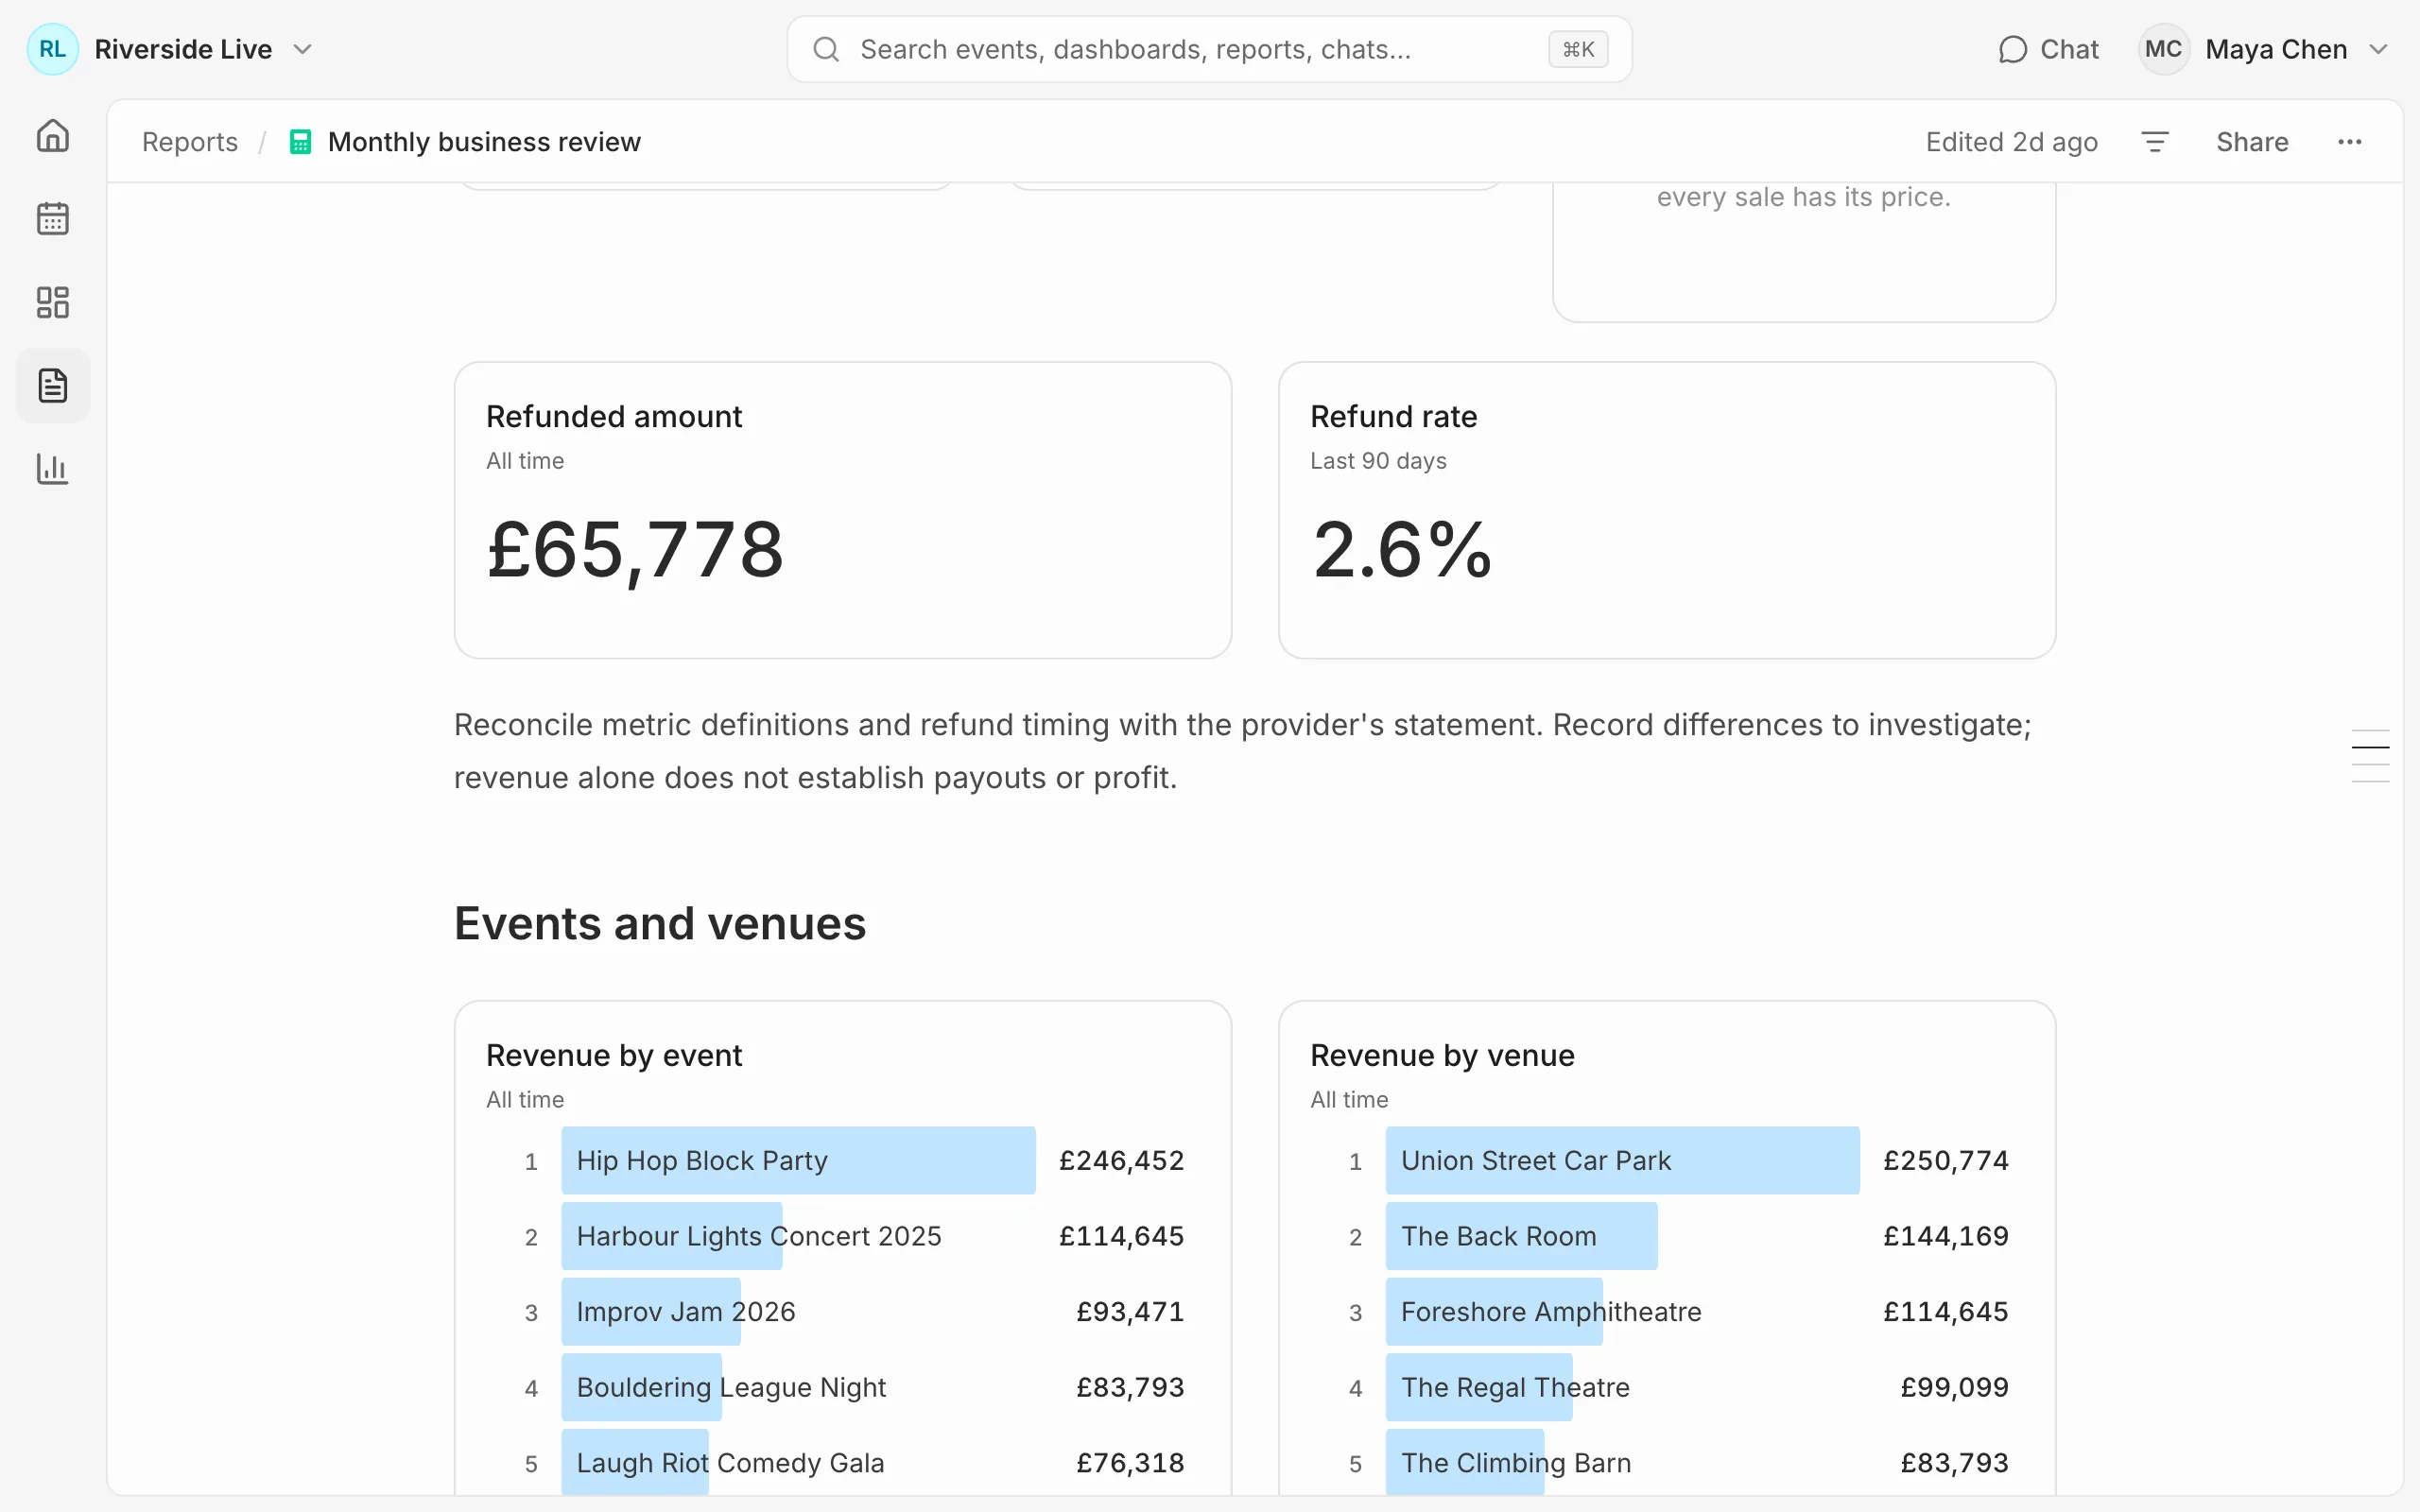Select the Union Street Car Park row
Screen dimensions: 2420x1512
click(x=1667, y=1160)
